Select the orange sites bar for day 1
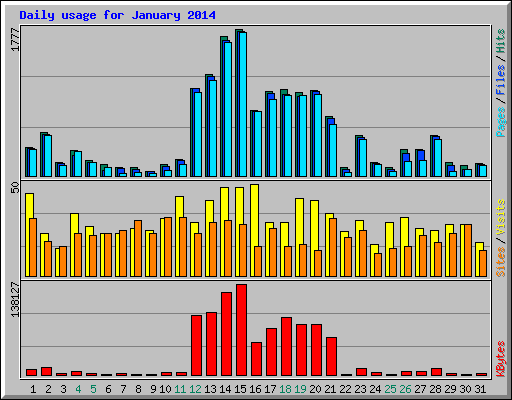512x400 pixels. tap(33, 247)
